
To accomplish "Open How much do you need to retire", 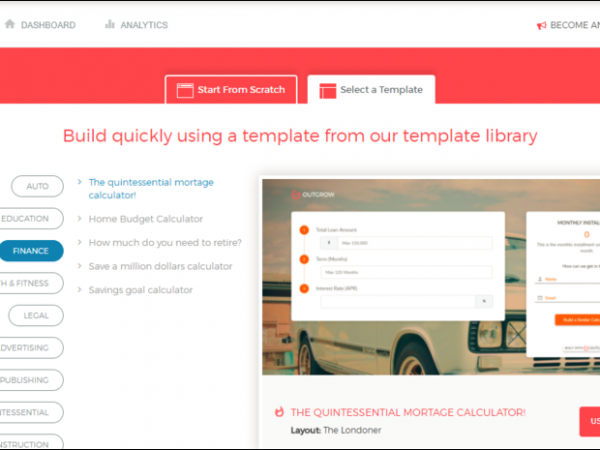I will pos(165,242).
